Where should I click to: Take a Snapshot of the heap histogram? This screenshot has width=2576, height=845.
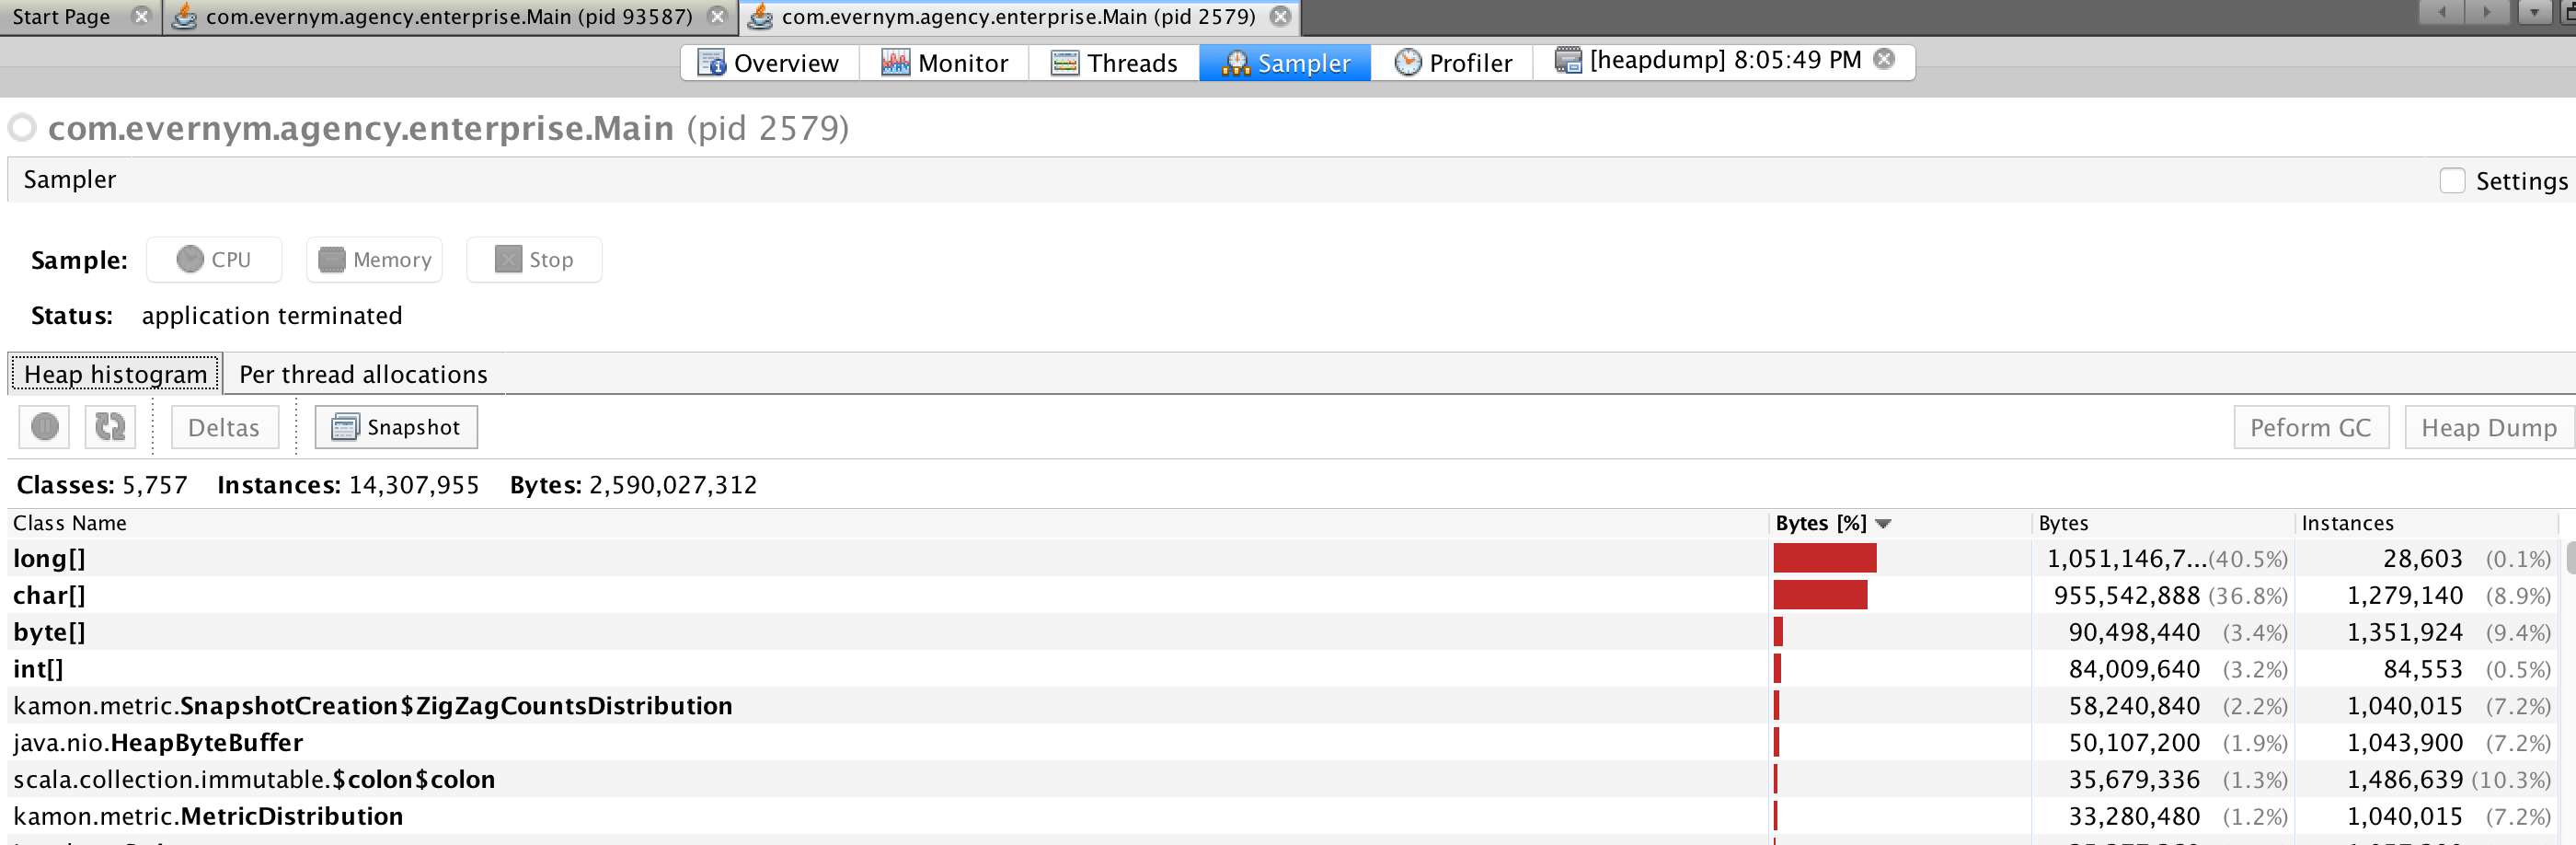coord(395,426)
